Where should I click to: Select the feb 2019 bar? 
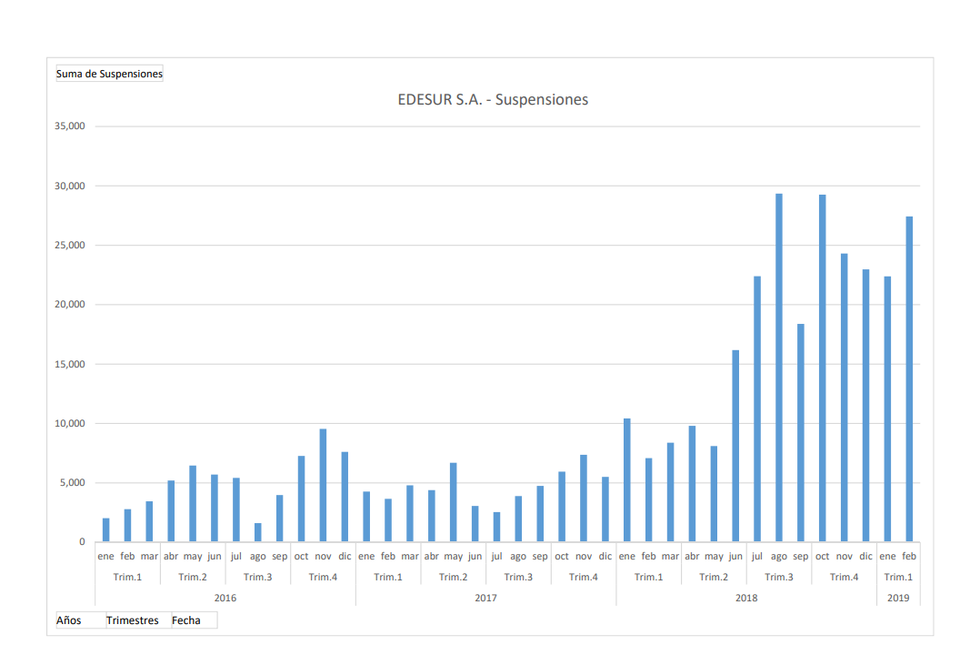[909, 379]
